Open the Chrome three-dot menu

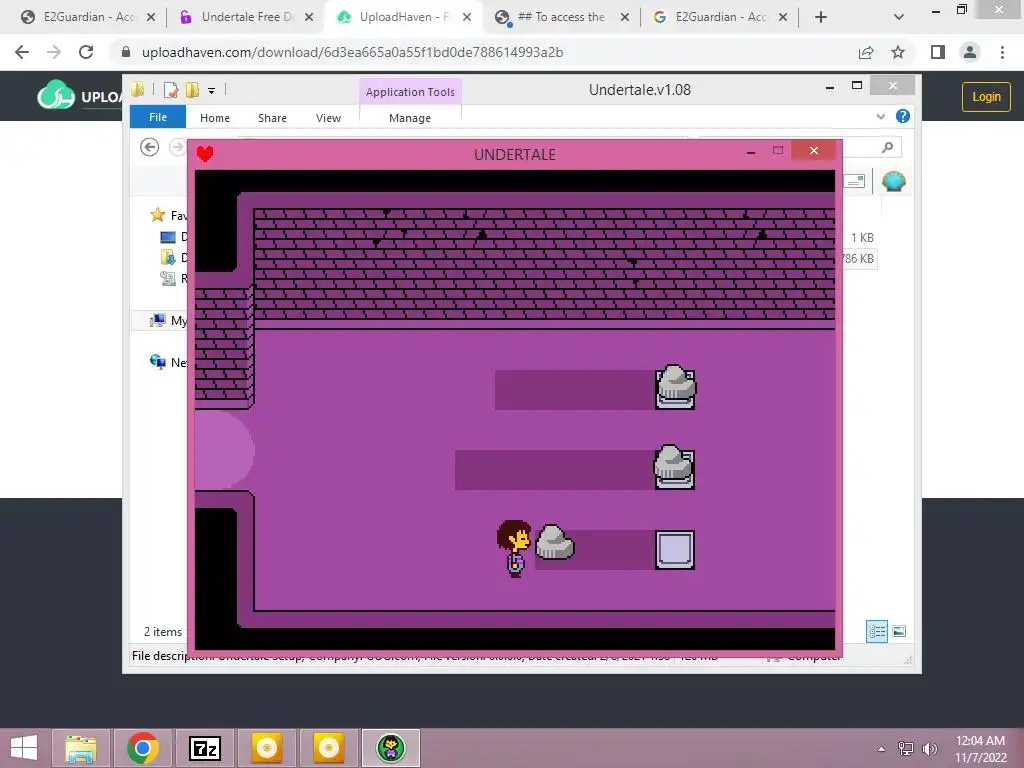(1002, 52)
